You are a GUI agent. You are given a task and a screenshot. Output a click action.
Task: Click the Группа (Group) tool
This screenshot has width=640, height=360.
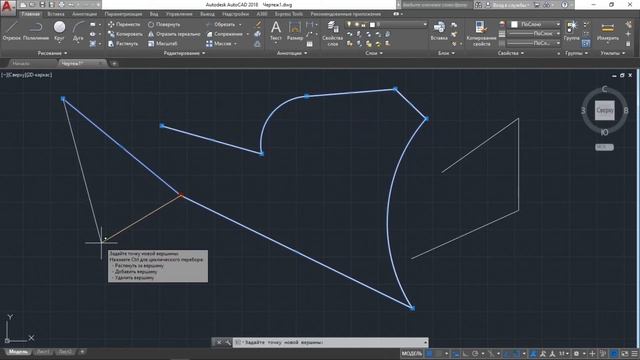(572, 31)
